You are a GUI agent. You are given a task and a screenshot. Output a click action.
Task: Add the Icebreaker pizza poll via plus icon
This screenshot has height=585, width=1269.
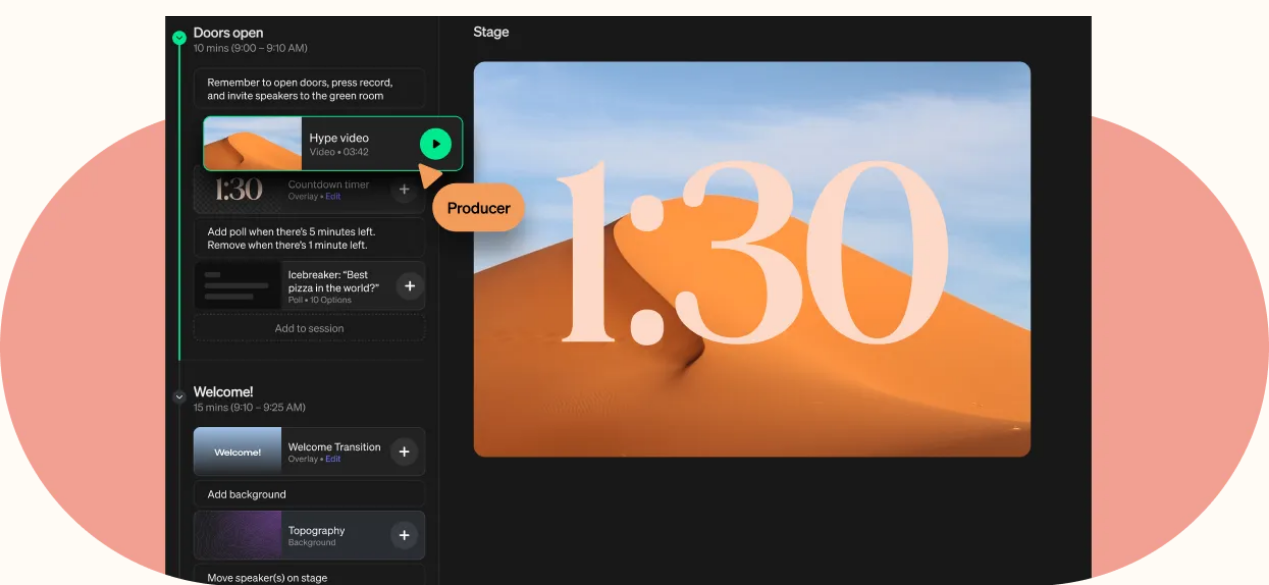[409, 286]
